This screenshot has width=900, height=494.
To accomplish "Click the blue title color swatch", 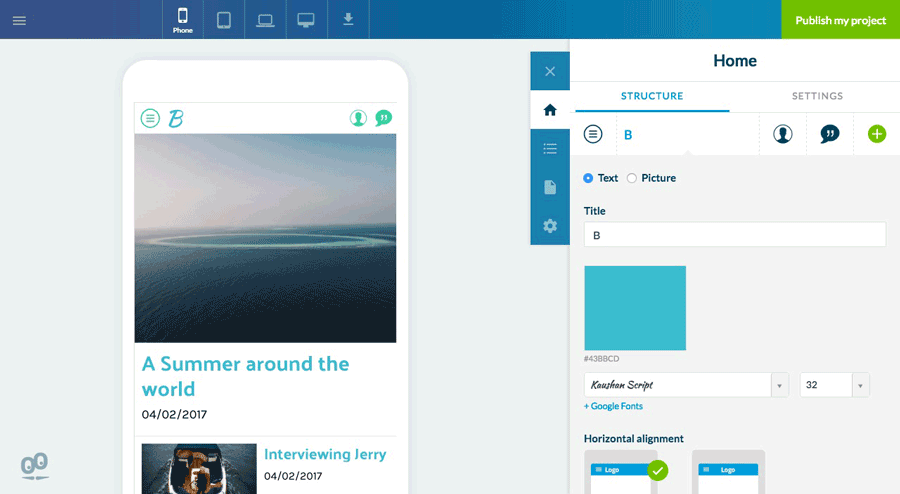I will click(x=635, y=308).
